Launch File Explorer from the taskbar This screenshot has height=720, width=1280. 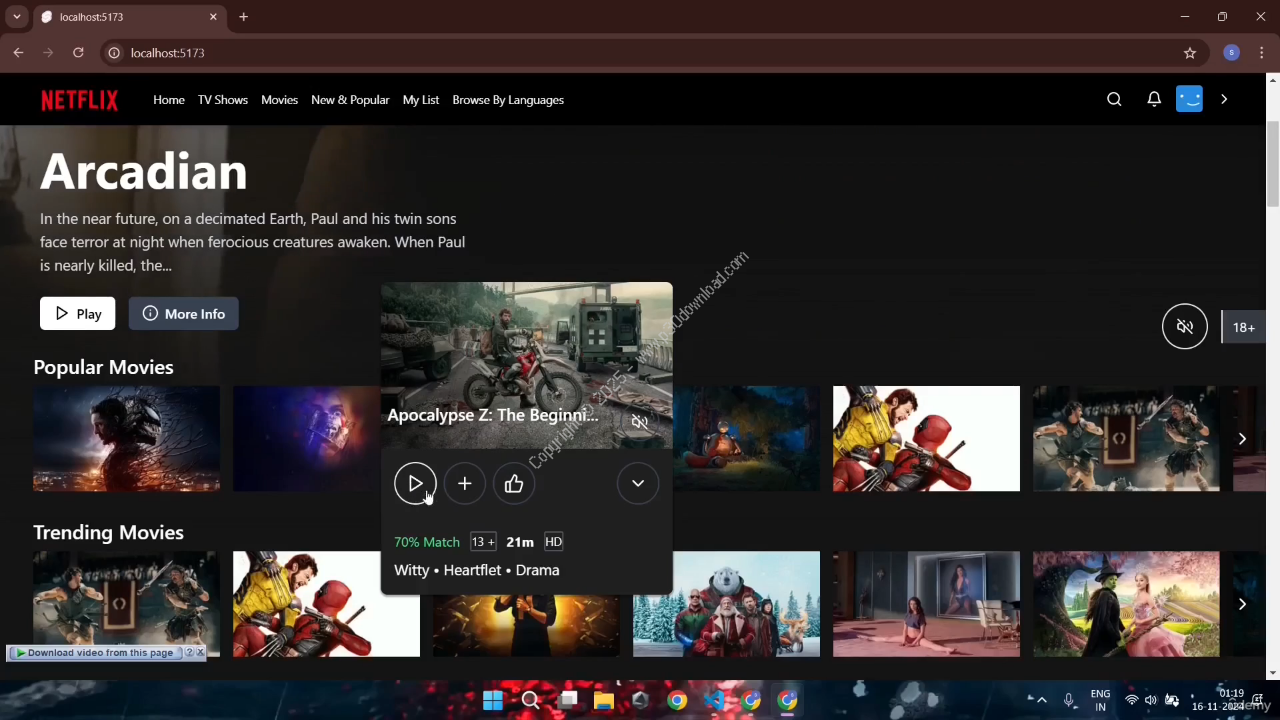(604, 700)
